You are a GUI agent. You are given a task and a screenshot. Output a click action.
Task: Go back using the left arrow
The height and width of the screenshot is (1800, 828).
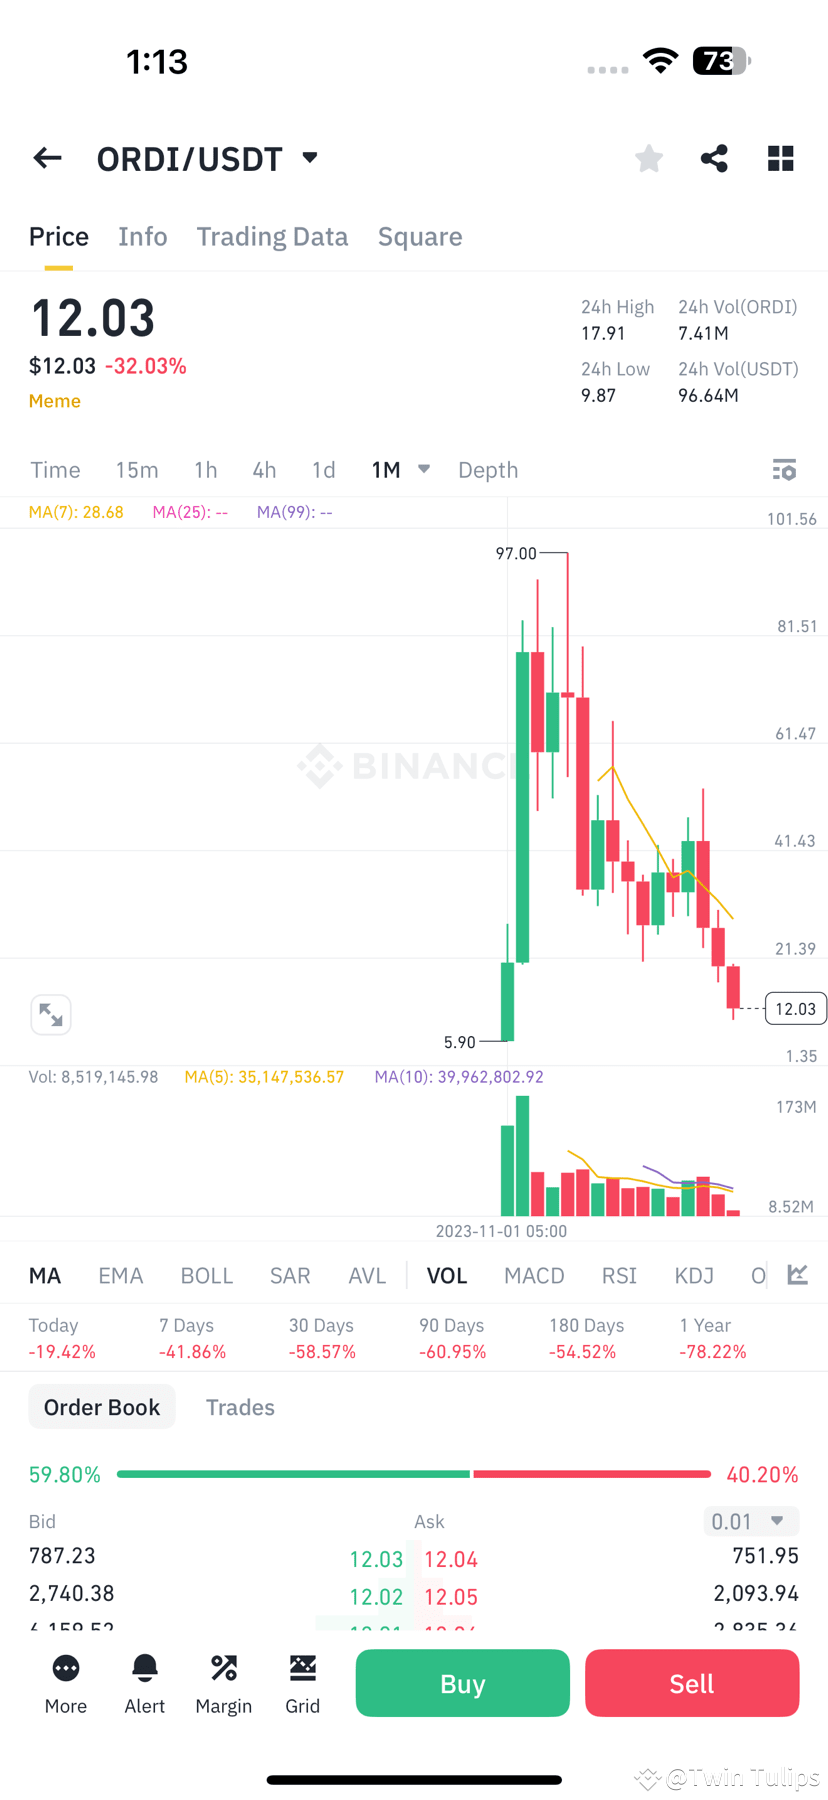click(47, 158)
